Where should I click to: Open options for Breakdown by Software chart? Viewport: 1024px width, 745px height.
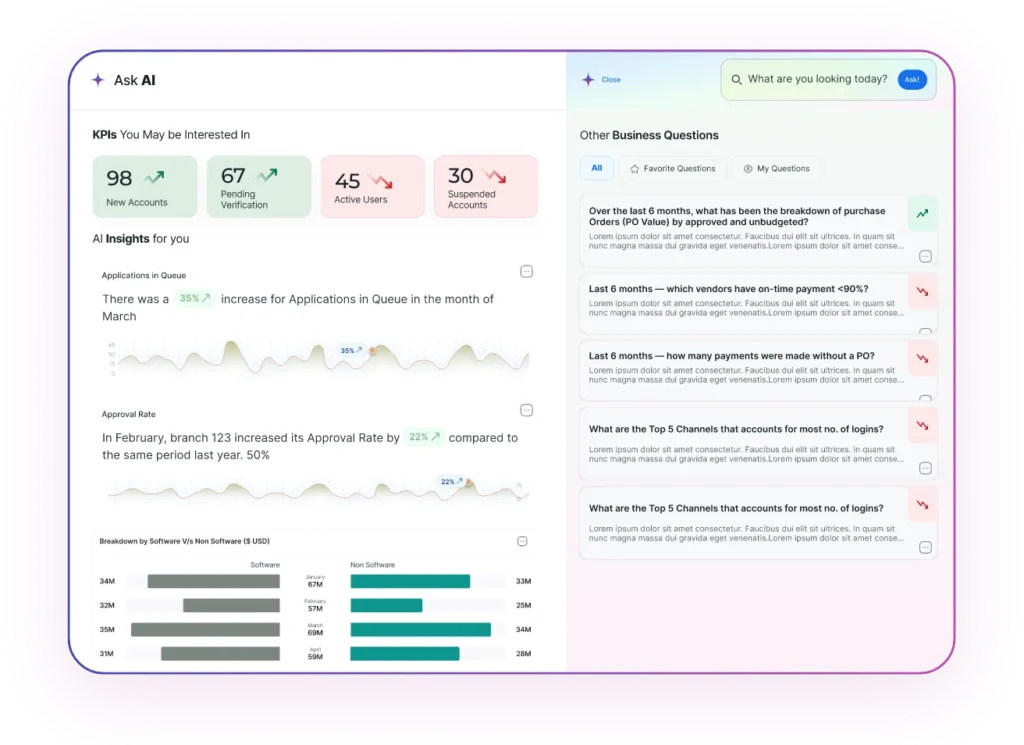point(522,541)
